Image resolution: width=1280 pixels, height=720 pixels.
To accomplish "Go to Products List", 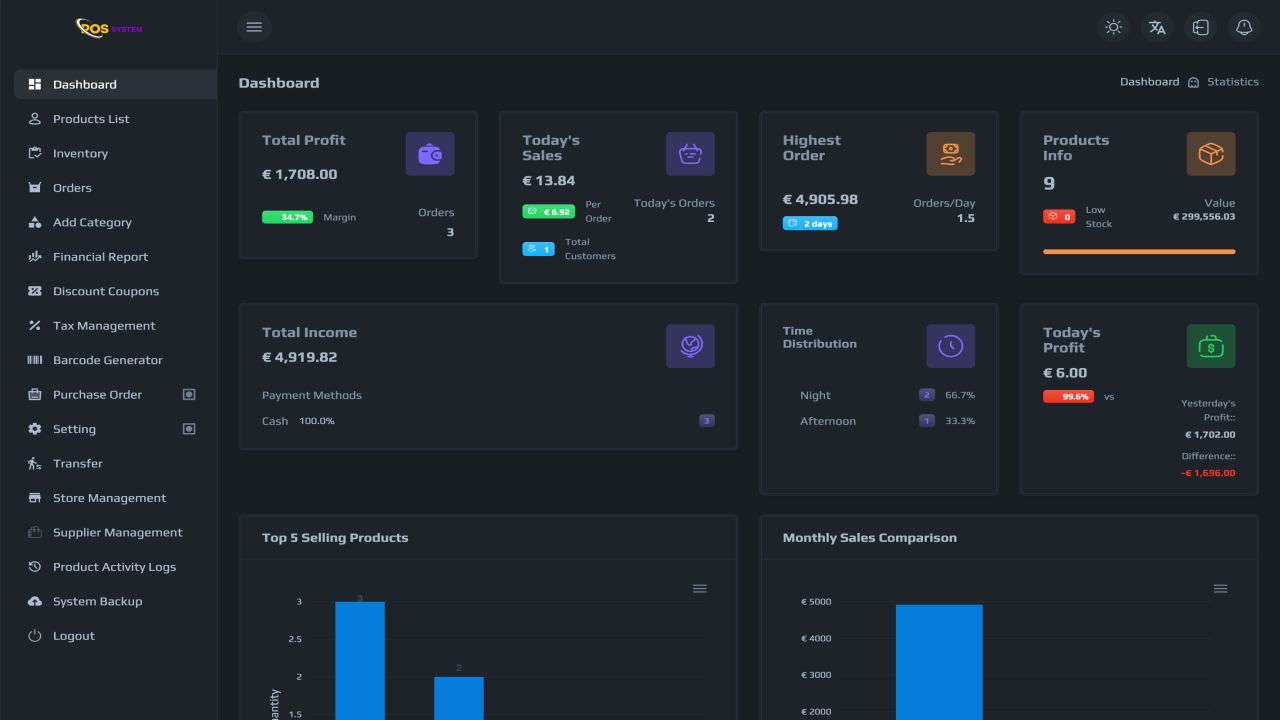I will point(115,119).
